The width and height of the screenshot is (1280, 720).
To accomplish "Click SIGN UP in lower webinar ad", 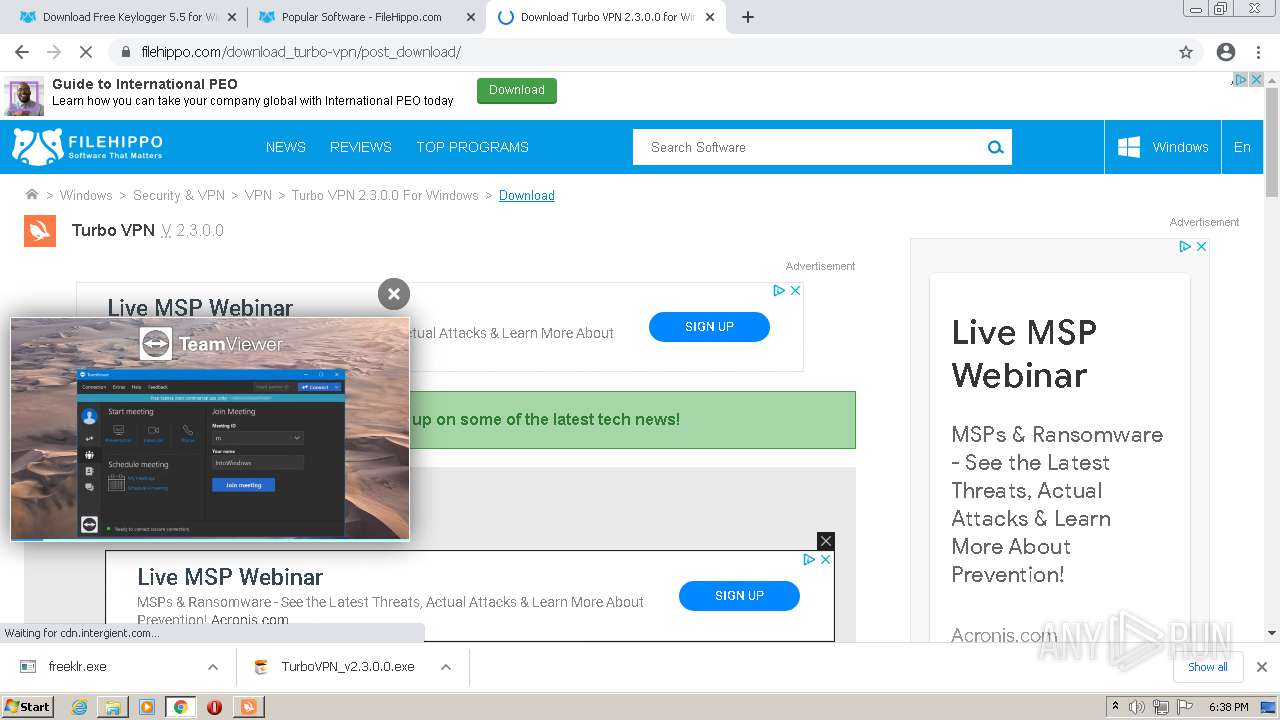I will pyautogui.click(x=739, y=596).
